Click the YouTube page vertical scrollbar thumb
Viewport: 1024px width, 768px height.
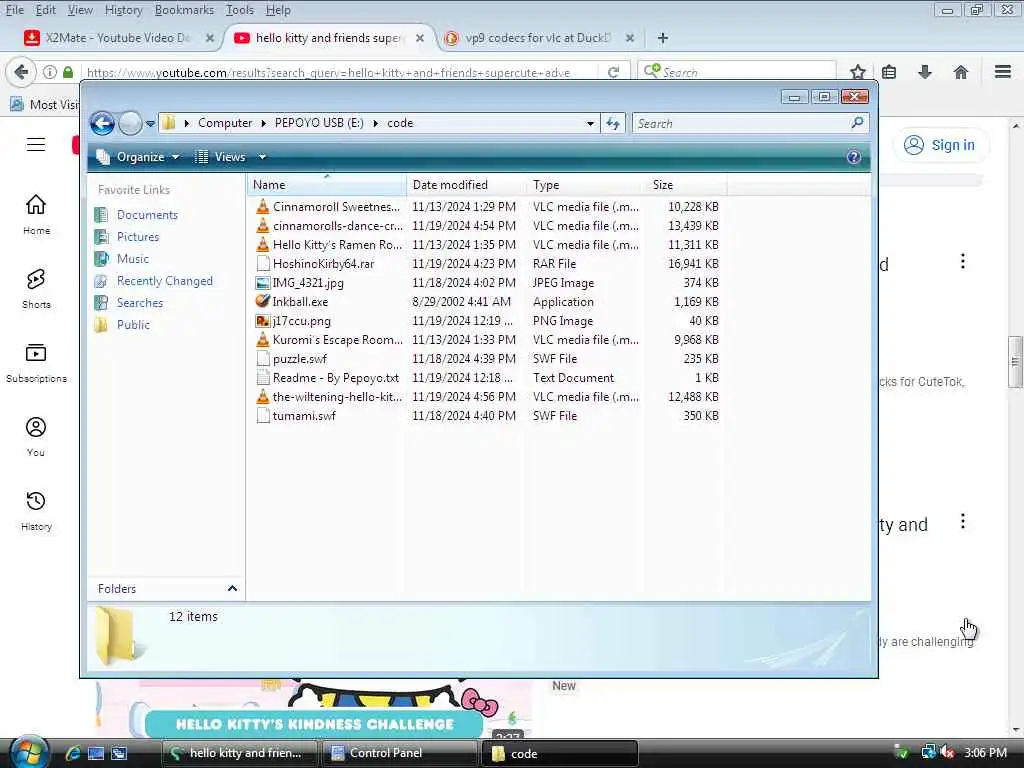[1014, 362]
